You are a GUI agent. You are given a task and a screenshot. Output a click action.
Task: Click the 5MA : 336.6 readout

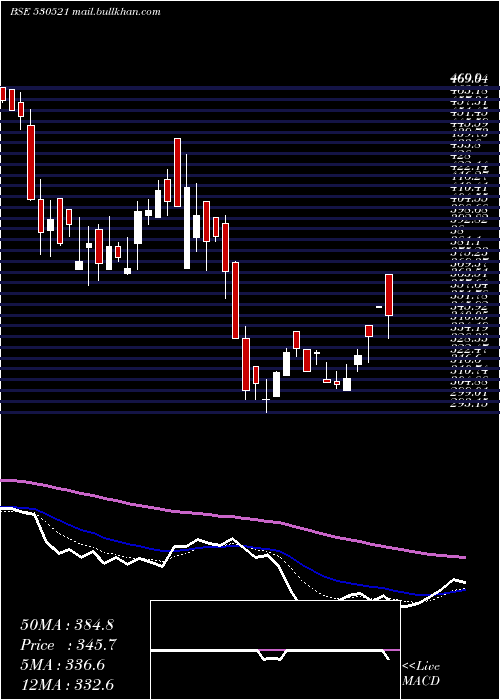[62, 665]
